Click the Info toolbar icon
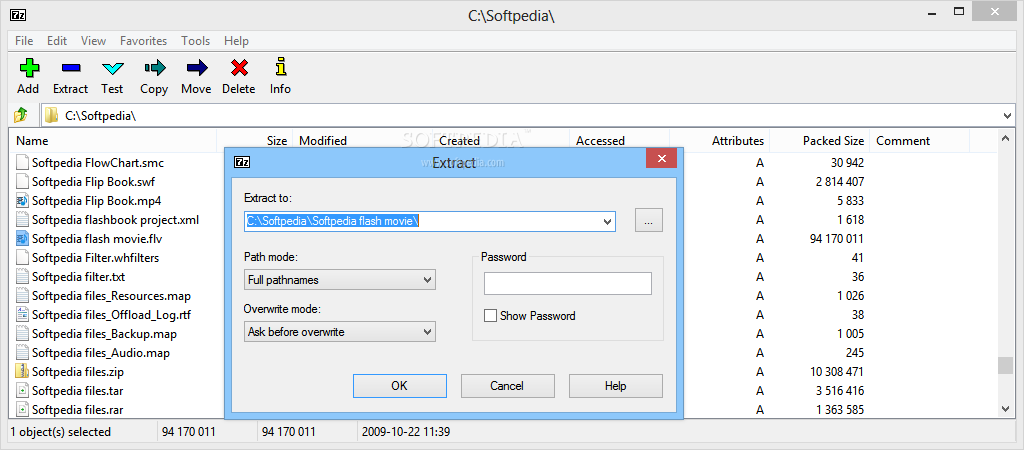The width and height of the screenshot is (1024, 450). [281, 67]
